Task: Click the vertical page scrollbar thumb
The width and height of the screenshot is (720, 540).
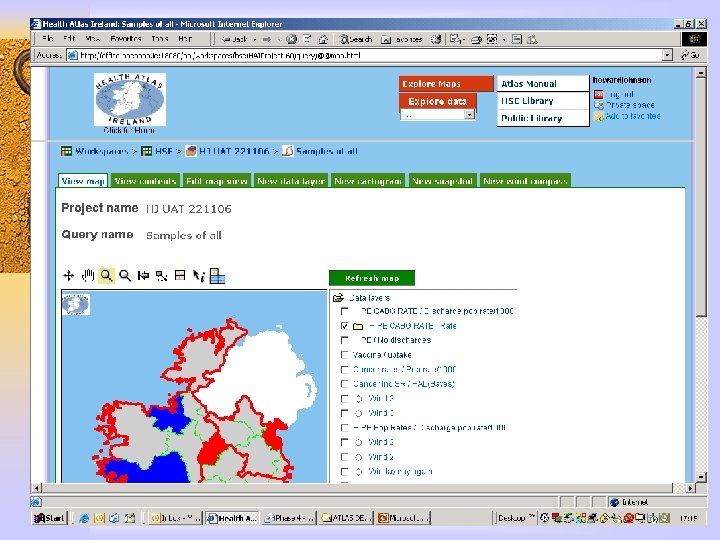Action: pyautogui.click(x=700, y=197)
